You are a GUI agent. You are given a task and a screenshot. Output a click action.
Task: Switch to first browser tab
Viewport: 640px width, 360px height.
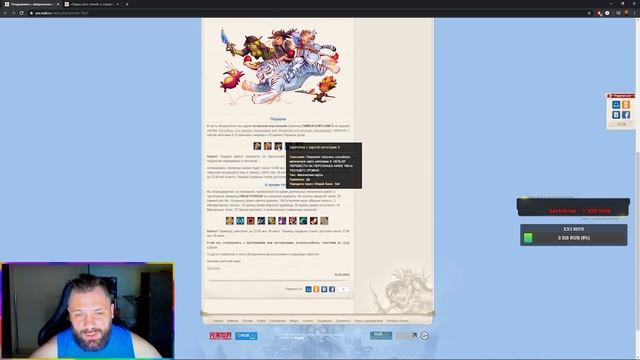[31, 4]
